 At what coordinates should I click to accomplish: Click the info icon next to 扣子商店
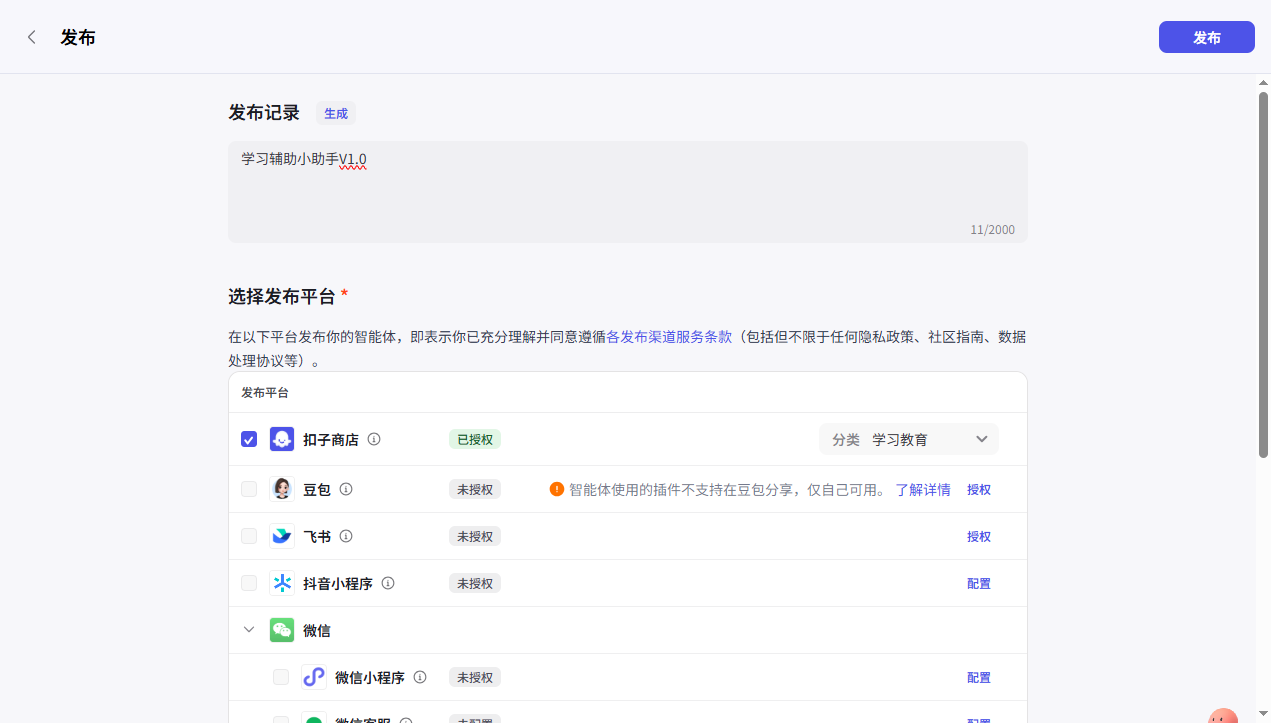(373, 439)
